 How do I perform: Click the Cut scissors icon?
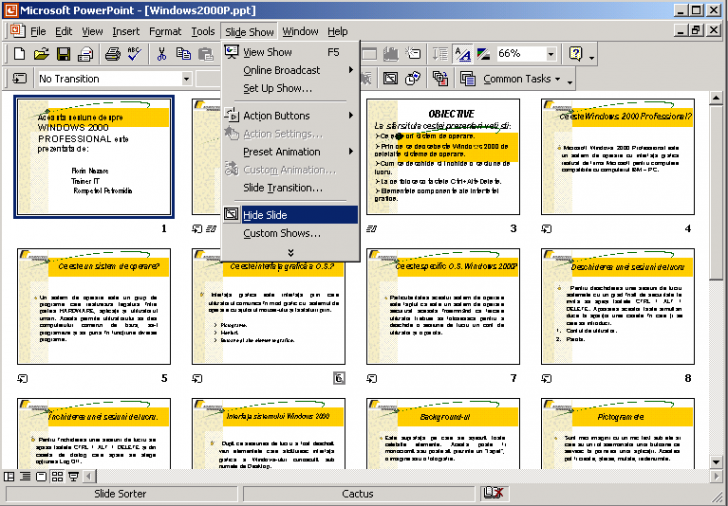point(161,54)
